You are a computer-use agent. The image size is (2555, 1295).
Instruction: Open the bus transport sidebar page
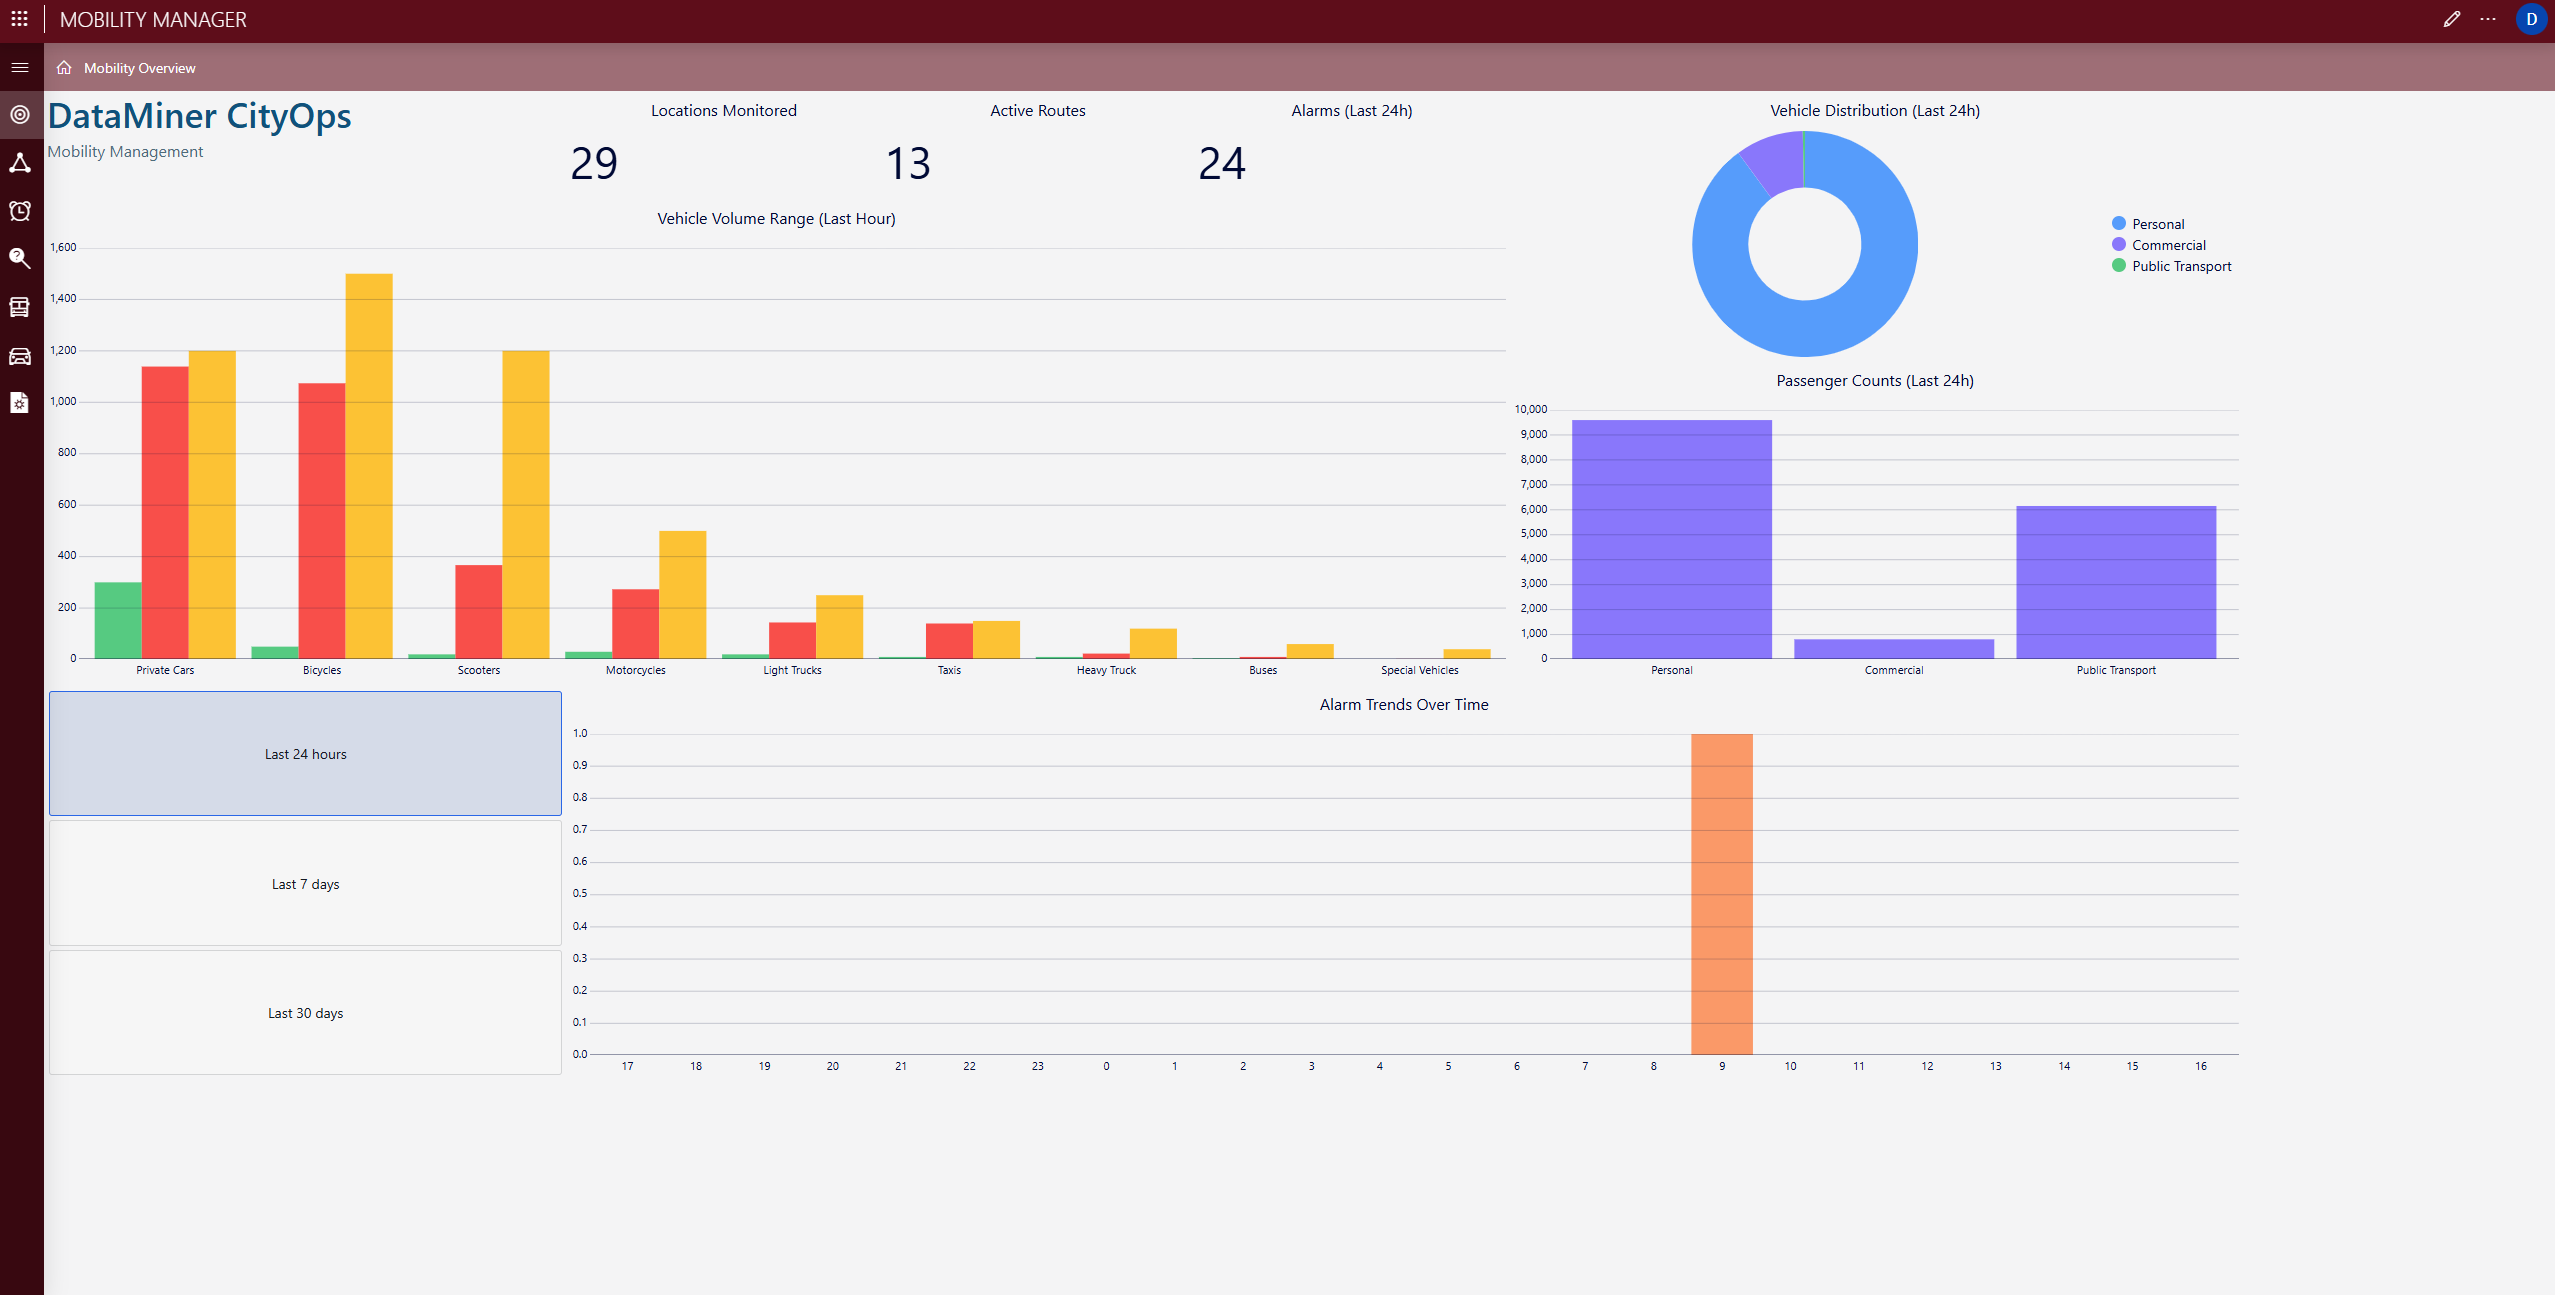point(19,307)
